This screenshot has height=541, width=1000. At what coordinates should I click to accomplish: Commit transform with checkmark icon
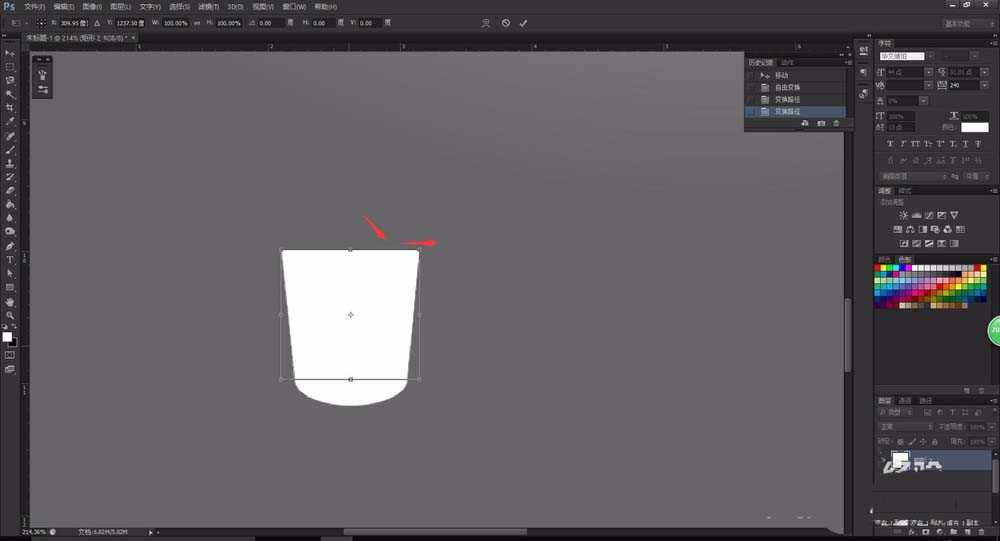(522, 22)
